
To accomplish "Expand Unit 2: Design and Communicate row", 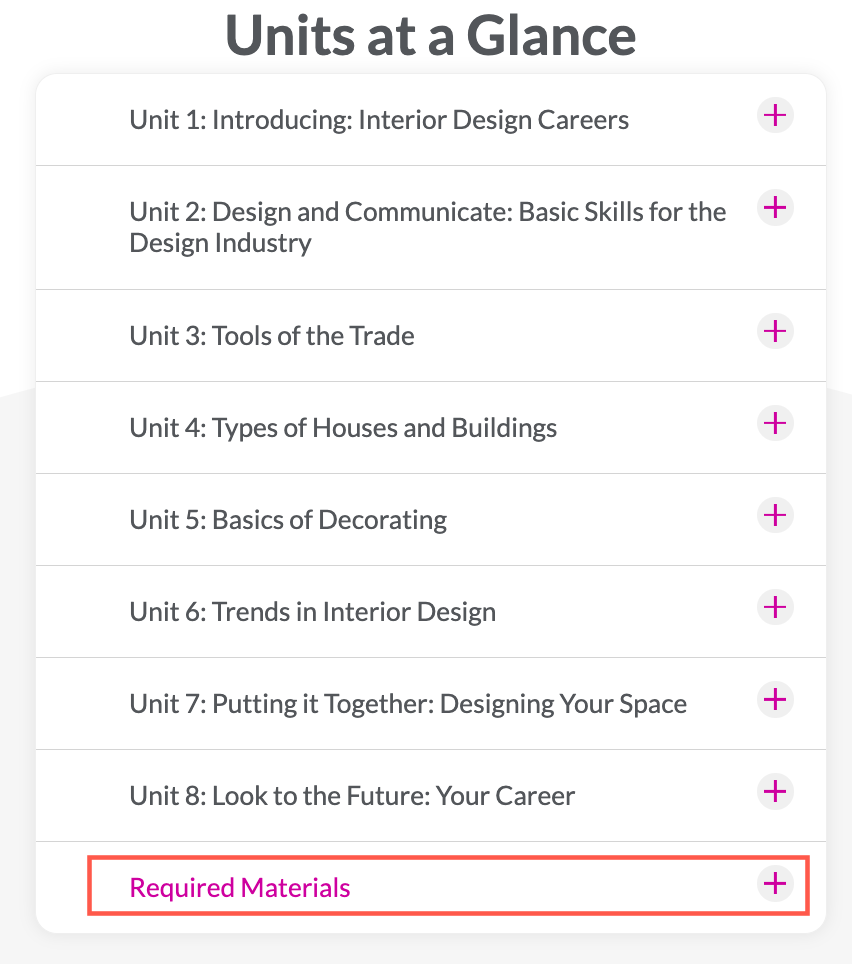I will pos(431,227).
